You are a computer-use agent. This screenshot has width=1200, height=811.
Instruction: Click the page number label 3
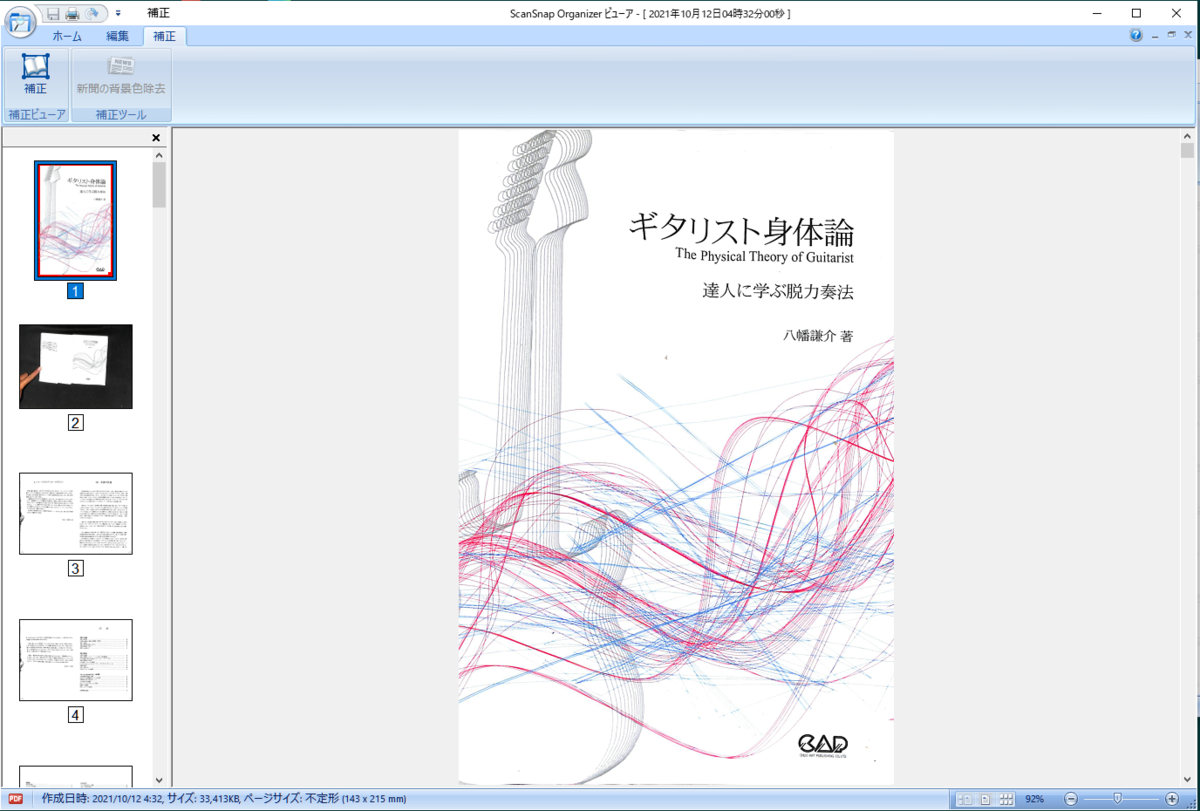pyautogui.click(x=75, y=569)
